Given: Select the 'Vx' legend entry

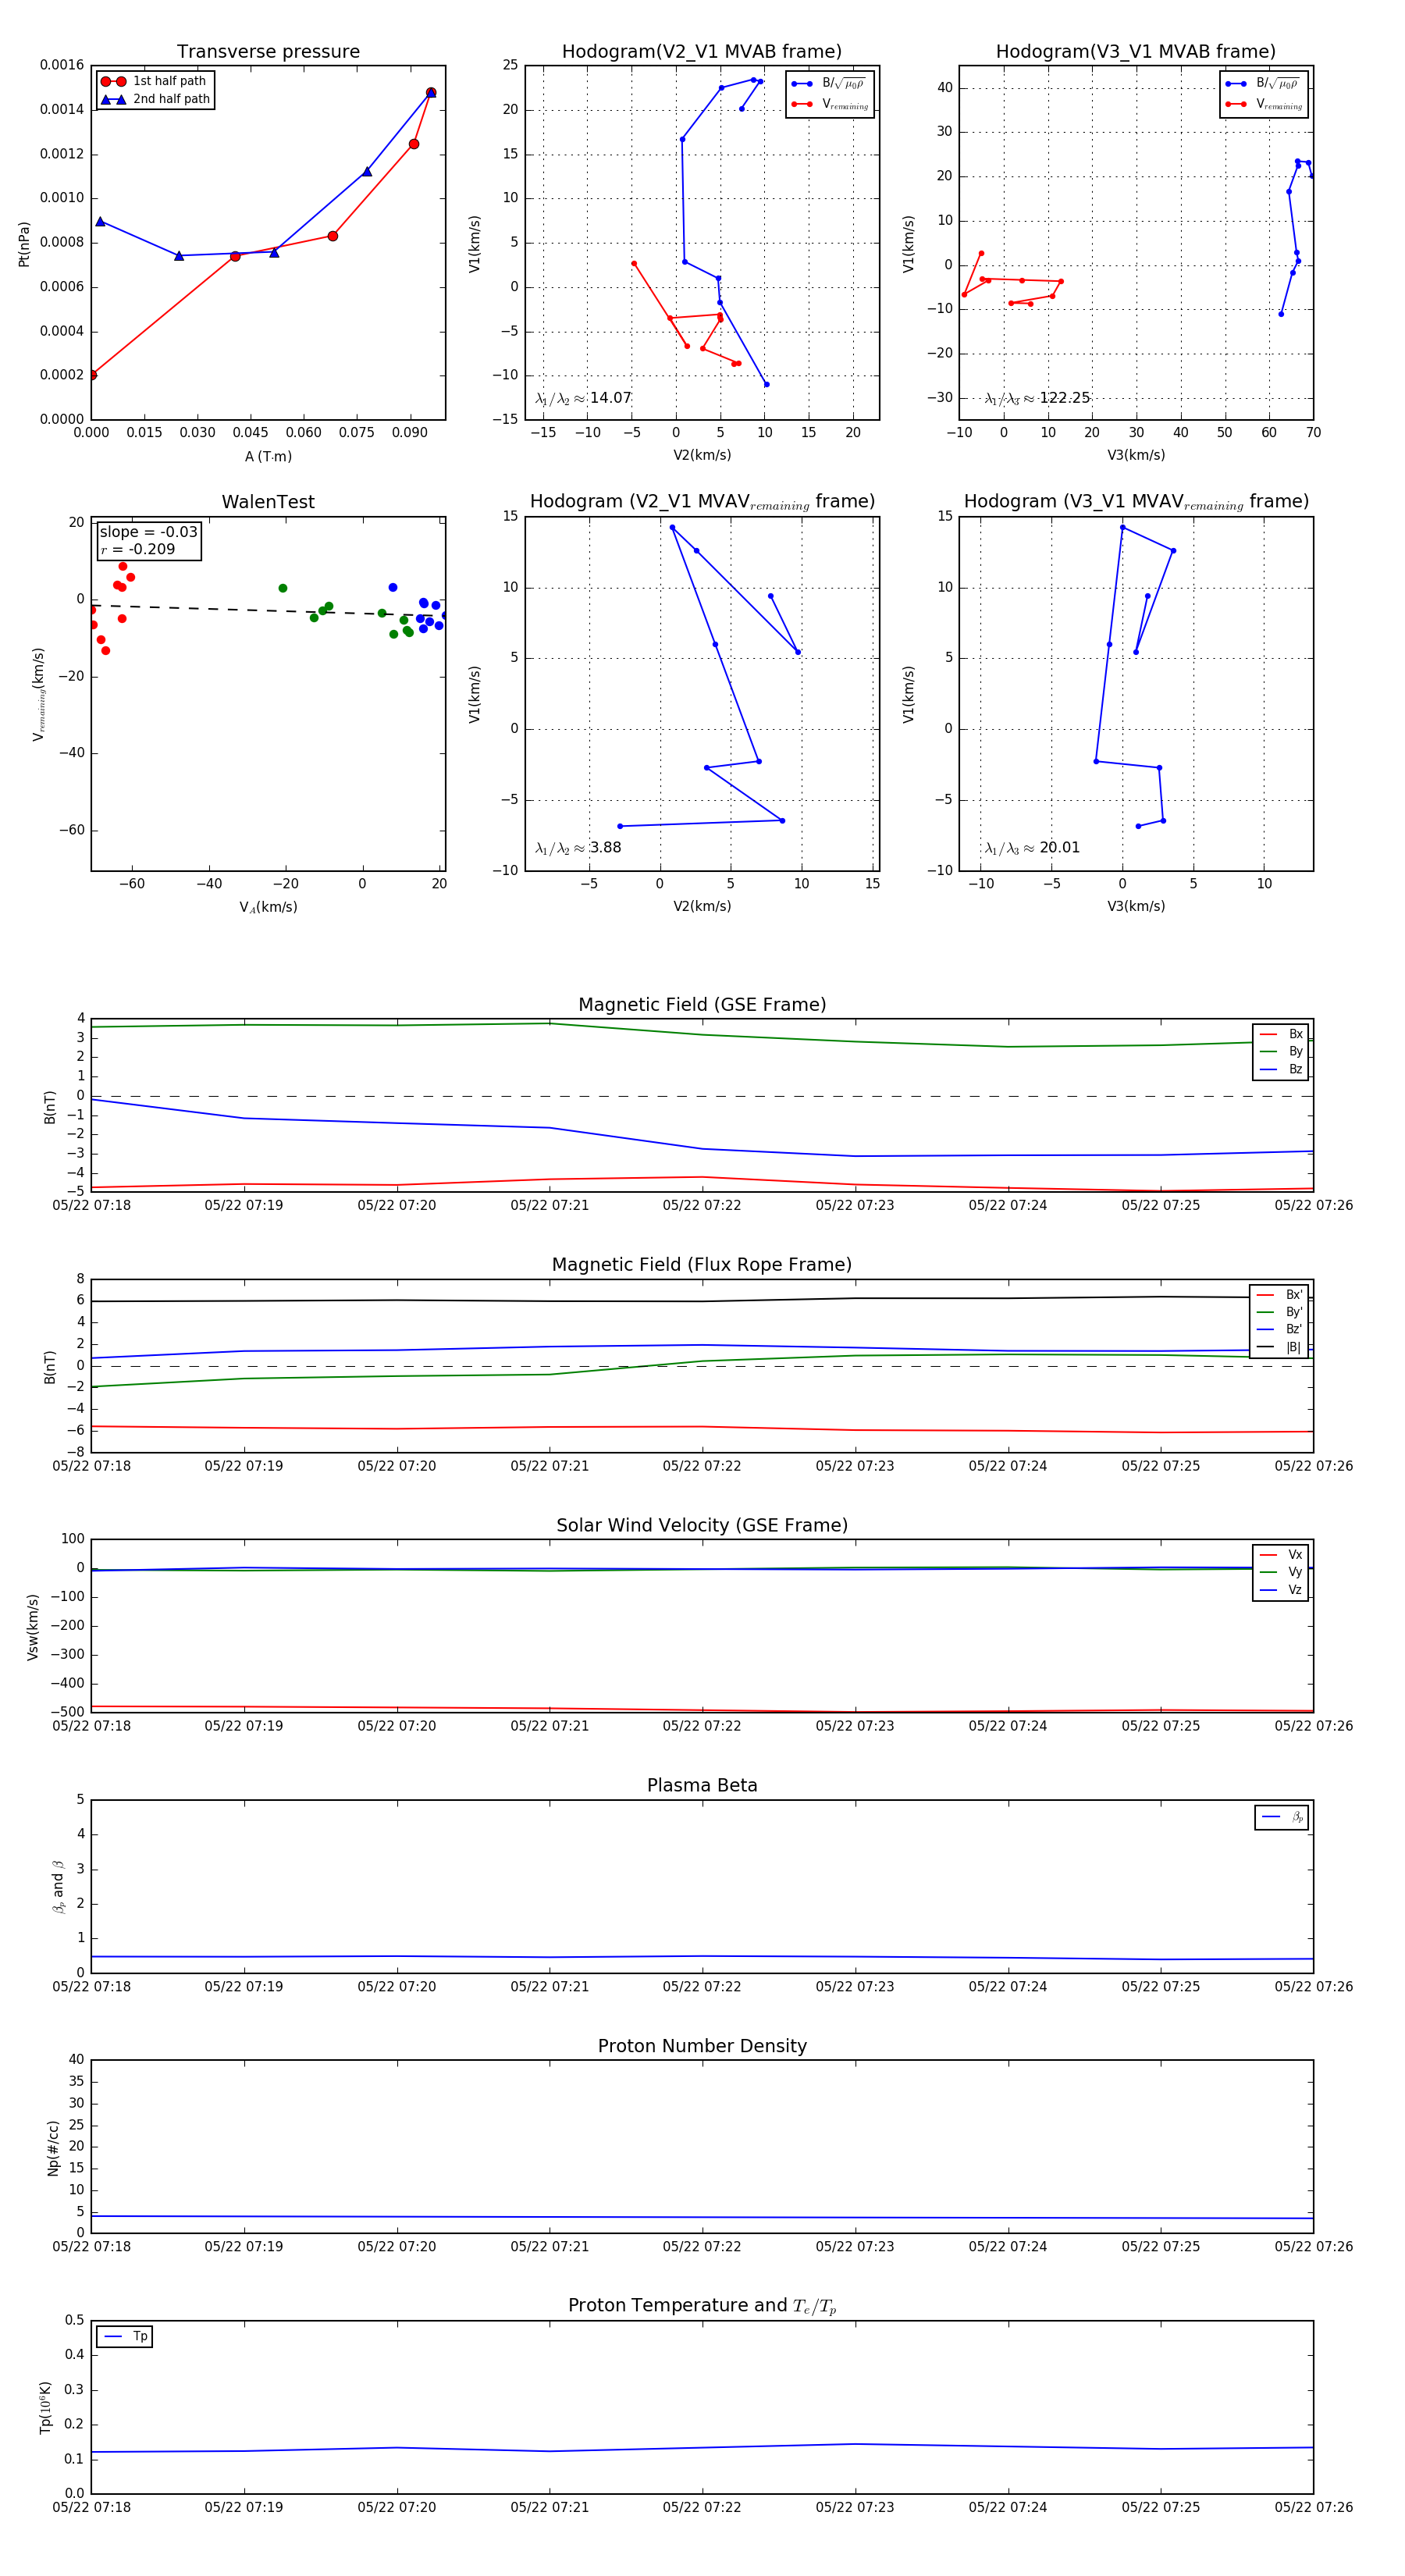Looking at the screenshot, I should click(x=1281, y=1555).
